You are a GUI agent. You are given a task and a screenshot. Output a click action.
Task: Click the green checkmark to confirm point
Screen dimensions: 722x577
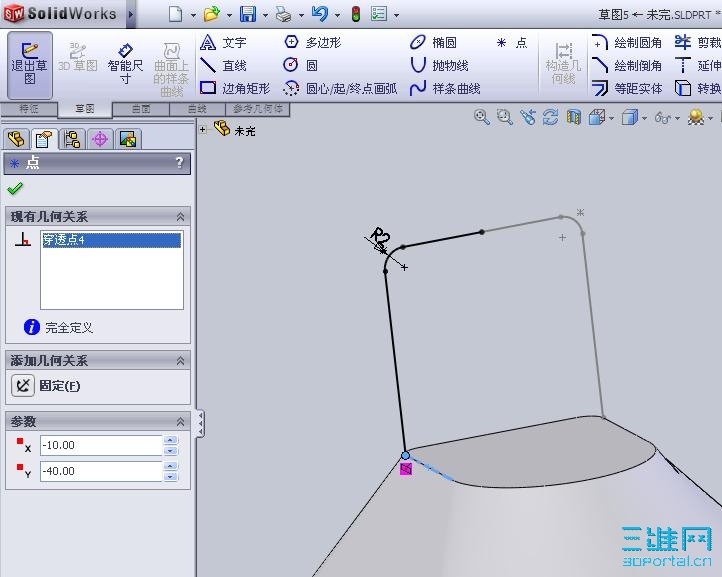15,188
